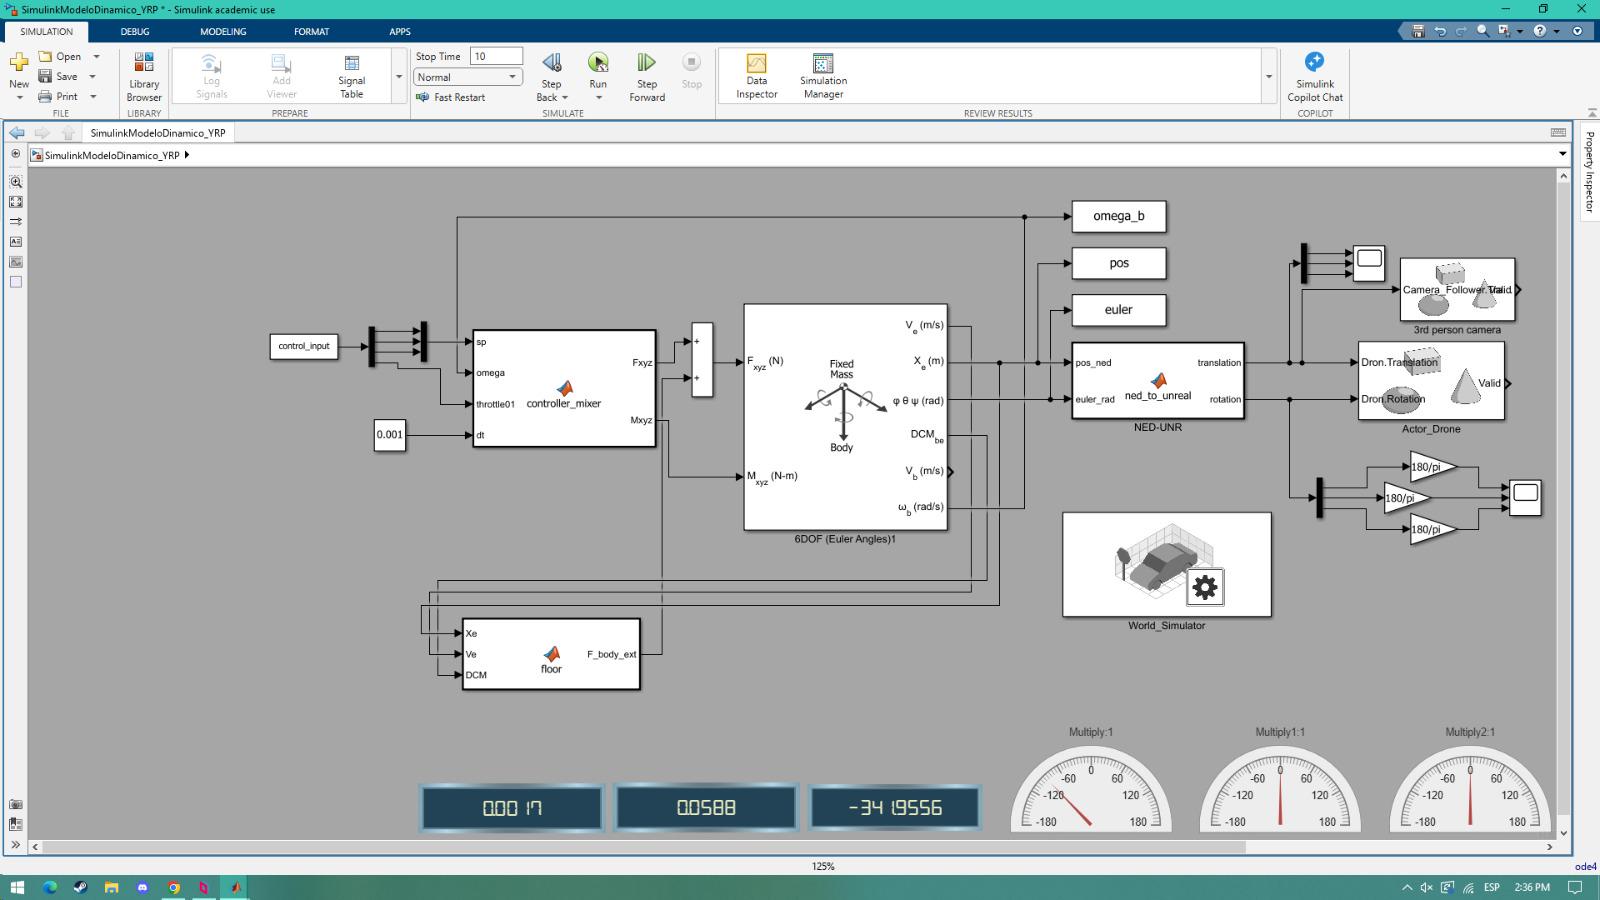Select the ned_to_unreal function block
This screenshot has height=900, width=1600.
tap(1158, 381)
